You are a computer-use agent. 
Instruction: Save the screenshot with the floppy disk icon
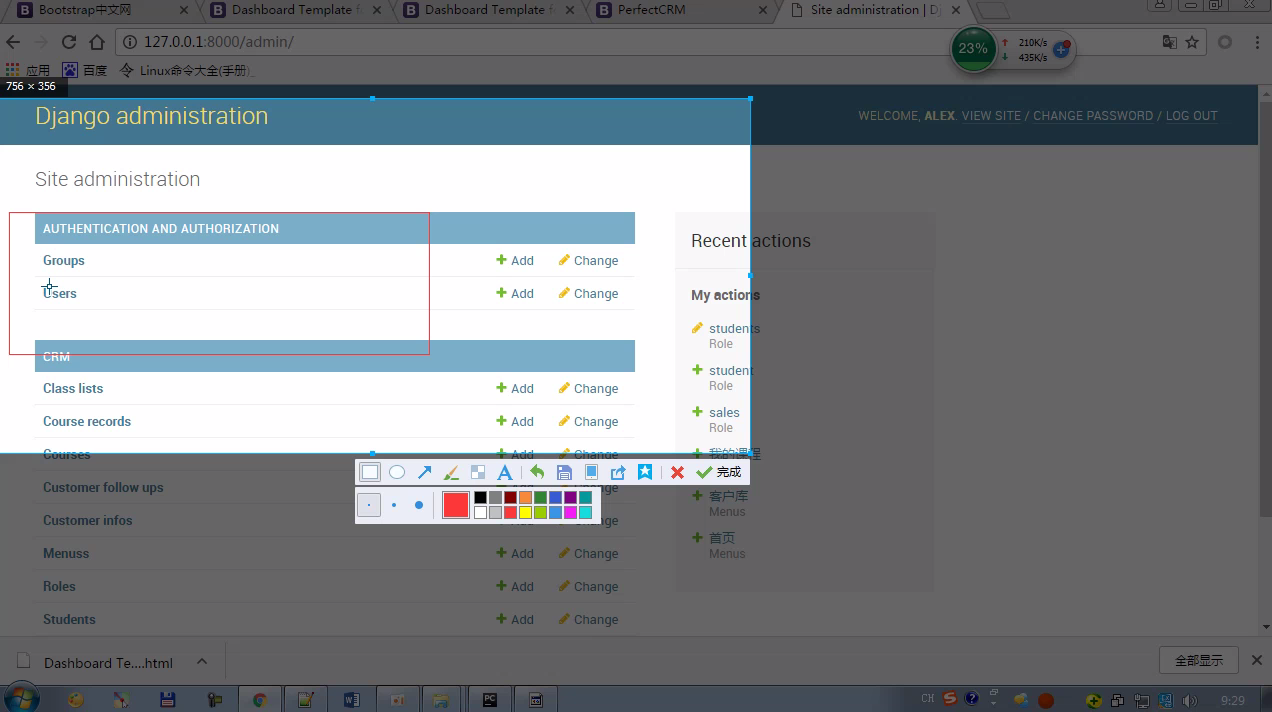click(x=564, y=472)
